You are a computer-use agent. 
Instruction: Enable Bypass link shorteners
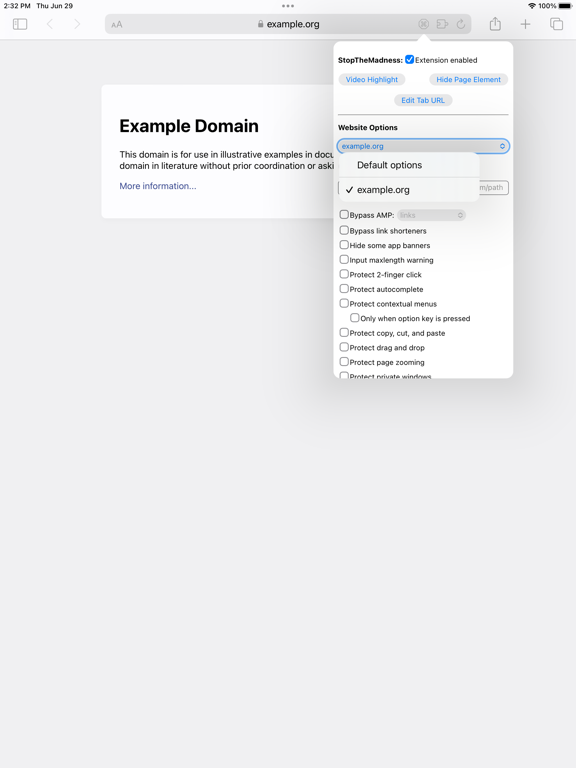pyautogui.click(x=344, y=230)
